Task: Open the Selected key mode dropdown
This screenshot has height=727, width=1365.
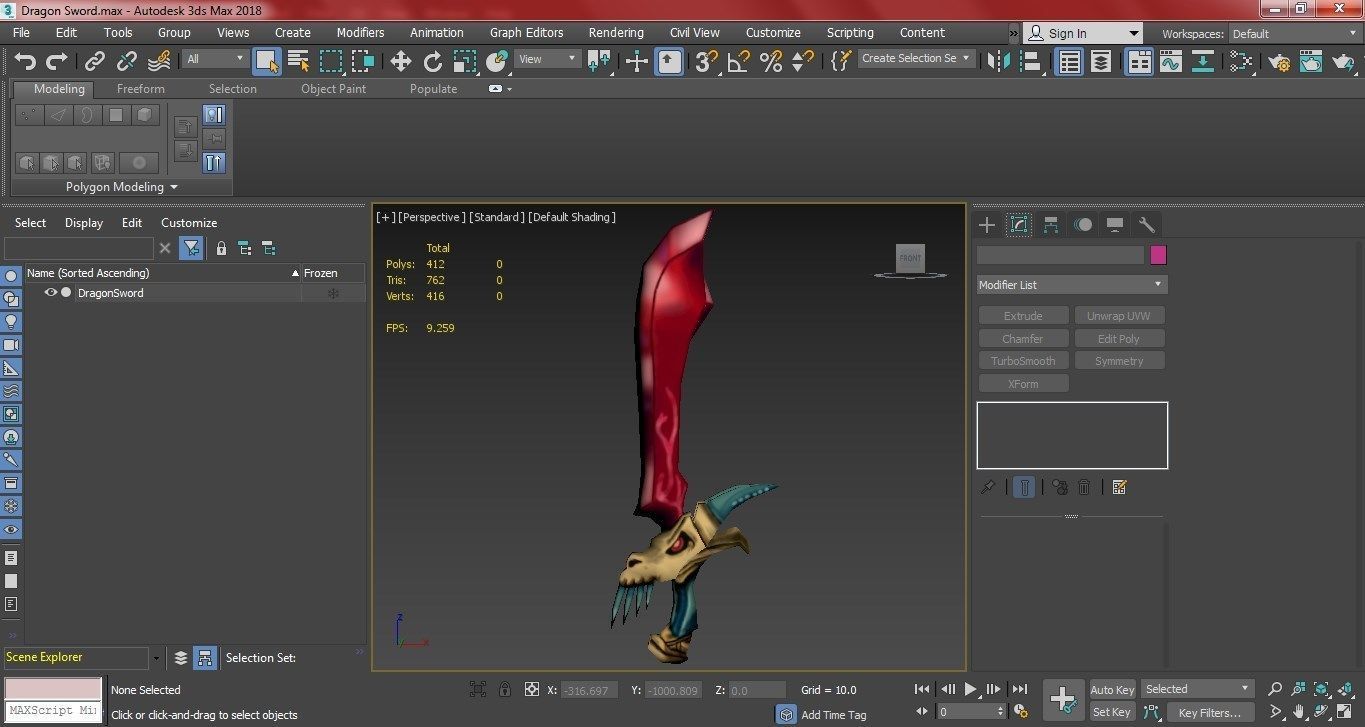Action: point(1198,689)
